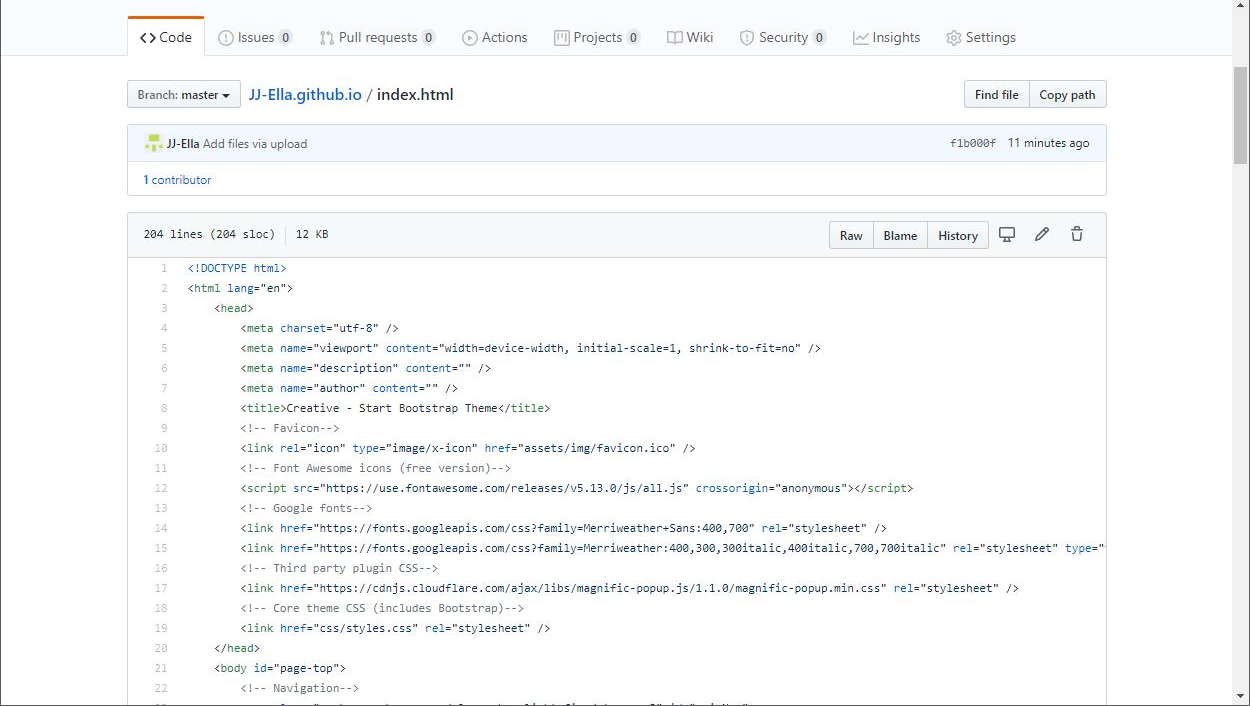Click the Copy path button
Viewport: 1250px width, 706px height.
[x=1067, y=95]
